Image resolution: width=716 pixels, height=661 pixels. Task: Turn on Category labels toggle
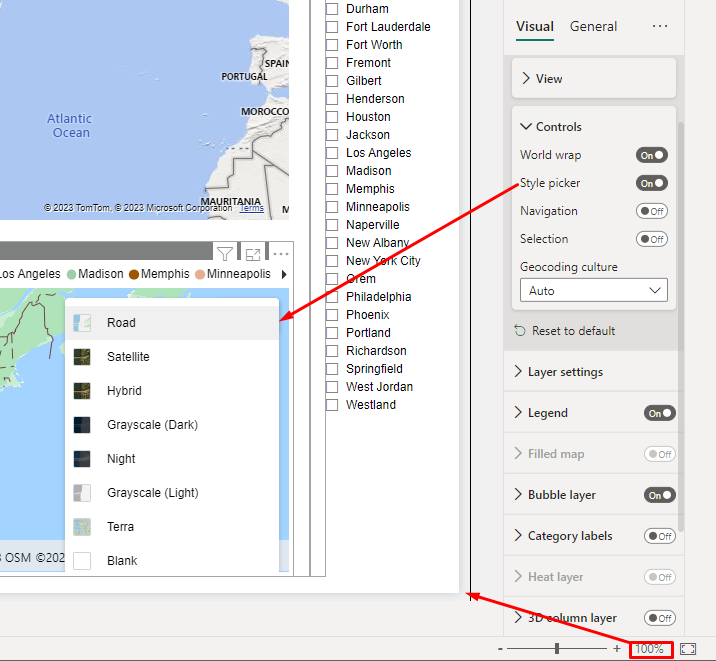click(660, 536)
